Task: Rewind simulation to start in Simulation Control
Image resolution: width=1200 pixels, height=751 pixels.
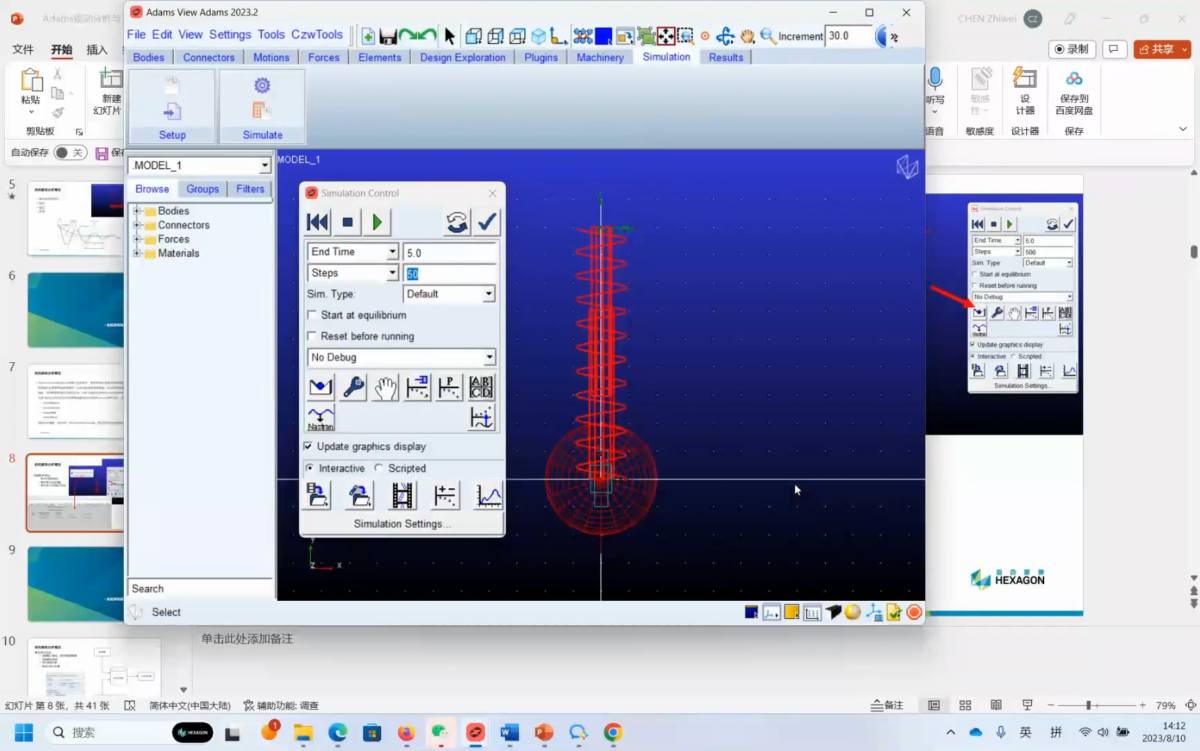Action: pyautogui.click(x=317, y=222)
